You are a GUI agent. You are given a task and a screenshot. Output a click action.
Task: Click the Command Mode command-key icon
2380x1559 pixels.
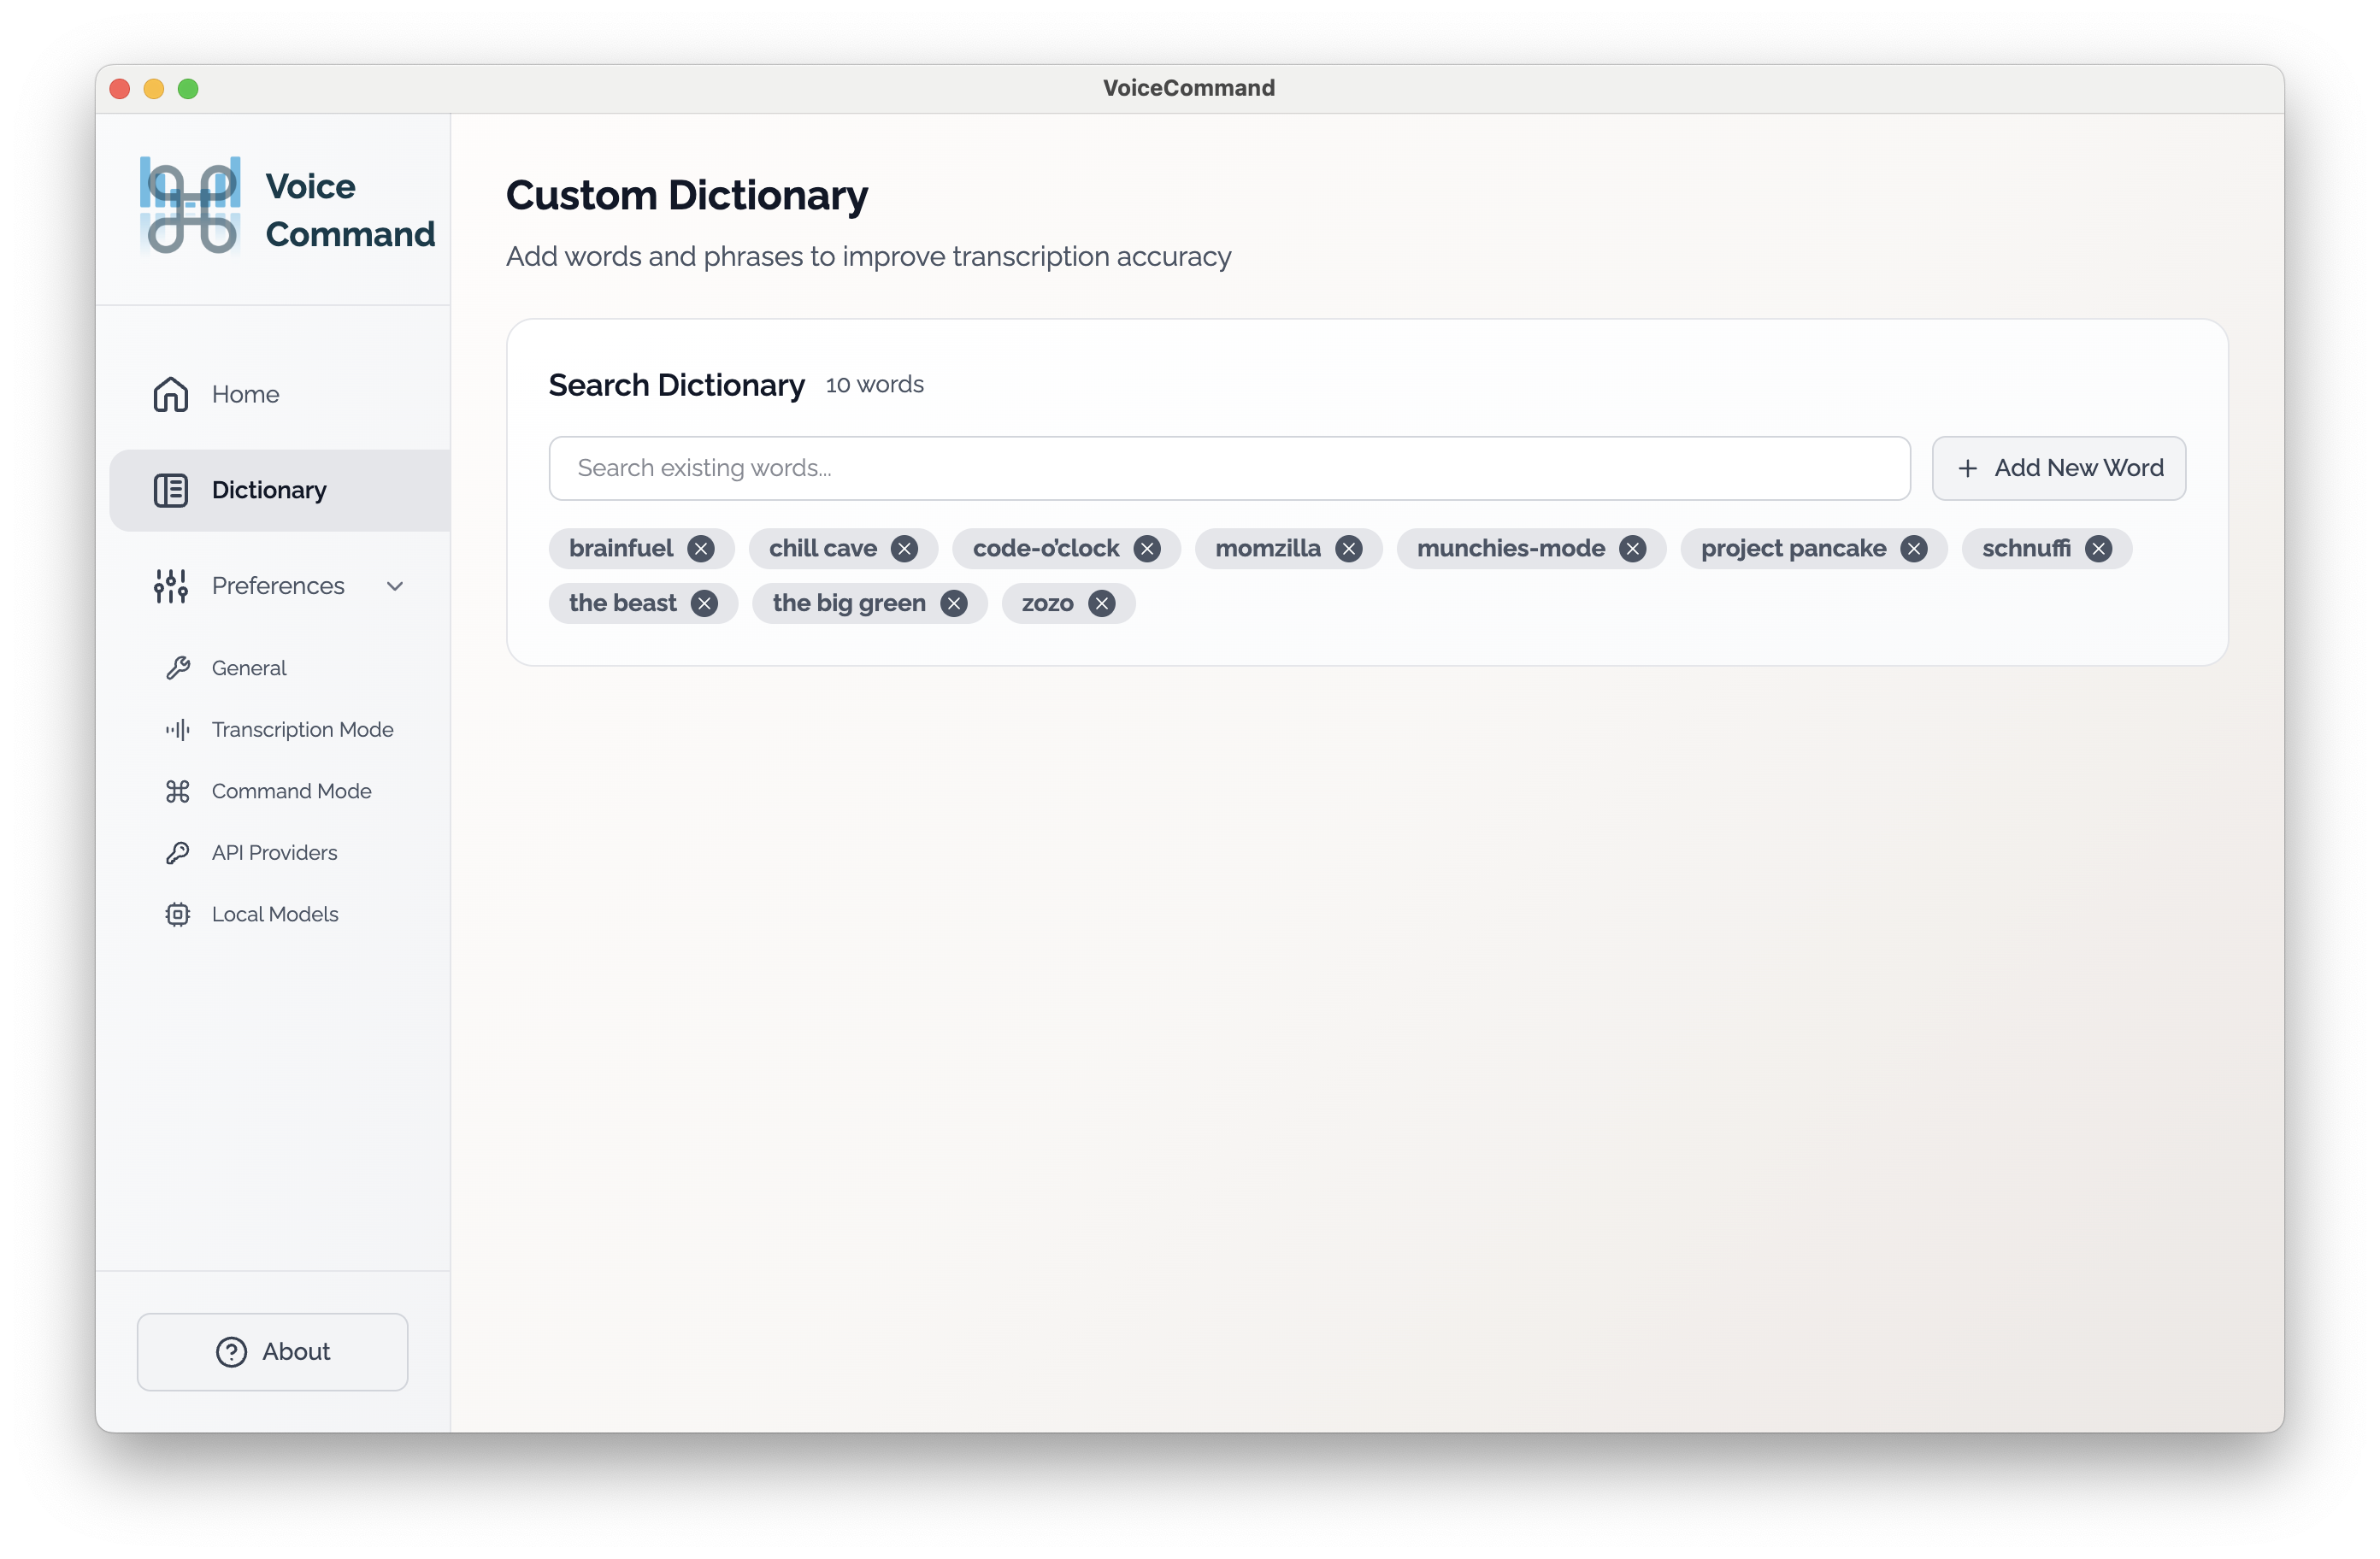coord(178,791)
